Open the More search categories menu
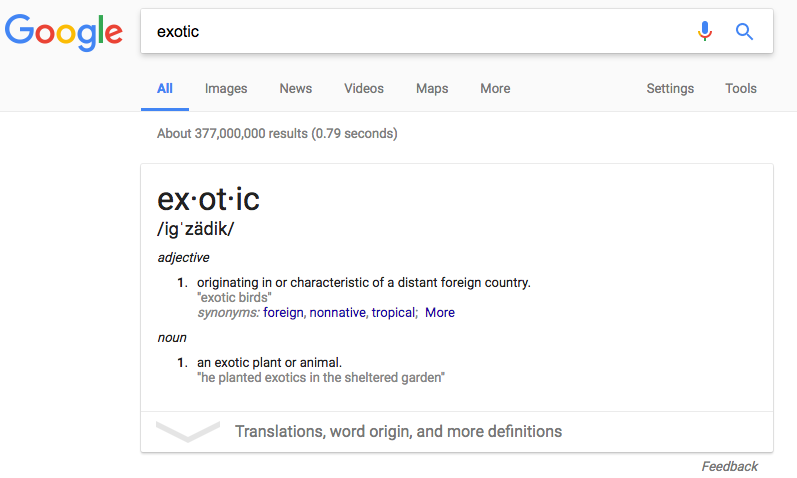 (495, 88)
